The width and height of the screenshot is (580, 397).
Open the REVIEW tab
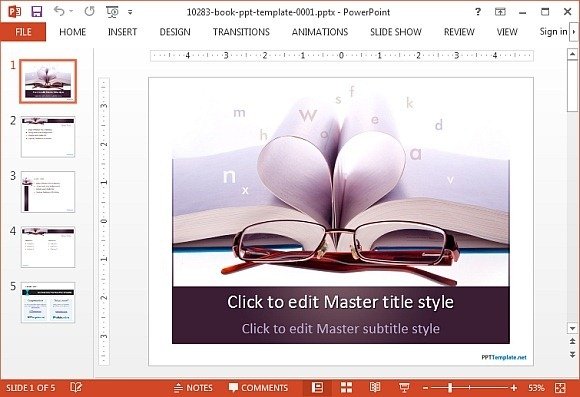click(459, 32)
